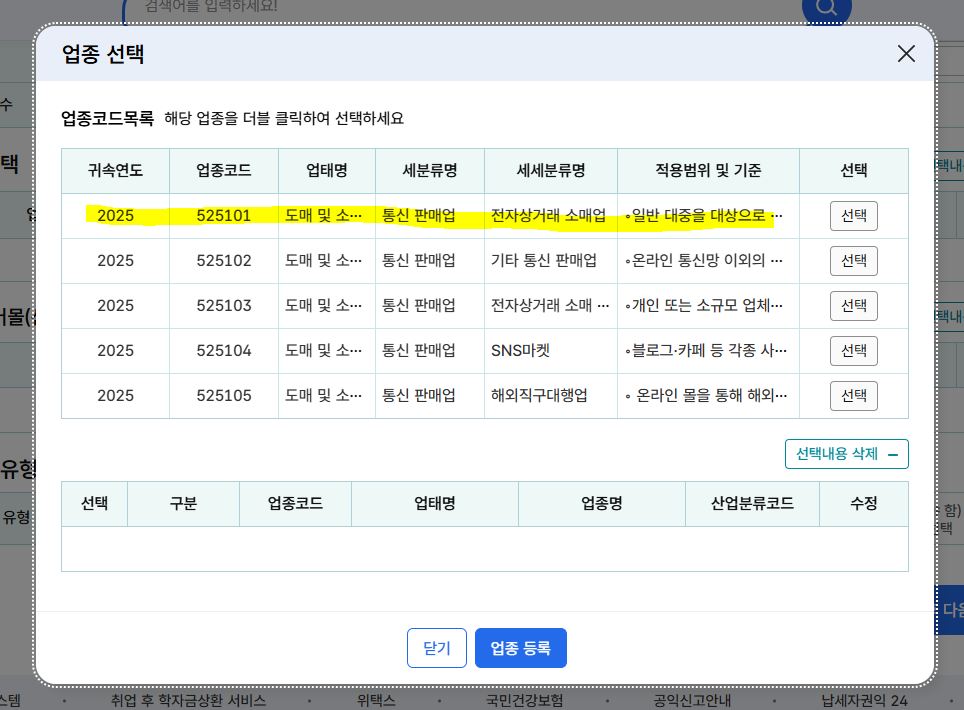Click the 전자상거래 소매 … cell of 525103

pyautogui.click(x=551, y=306)
